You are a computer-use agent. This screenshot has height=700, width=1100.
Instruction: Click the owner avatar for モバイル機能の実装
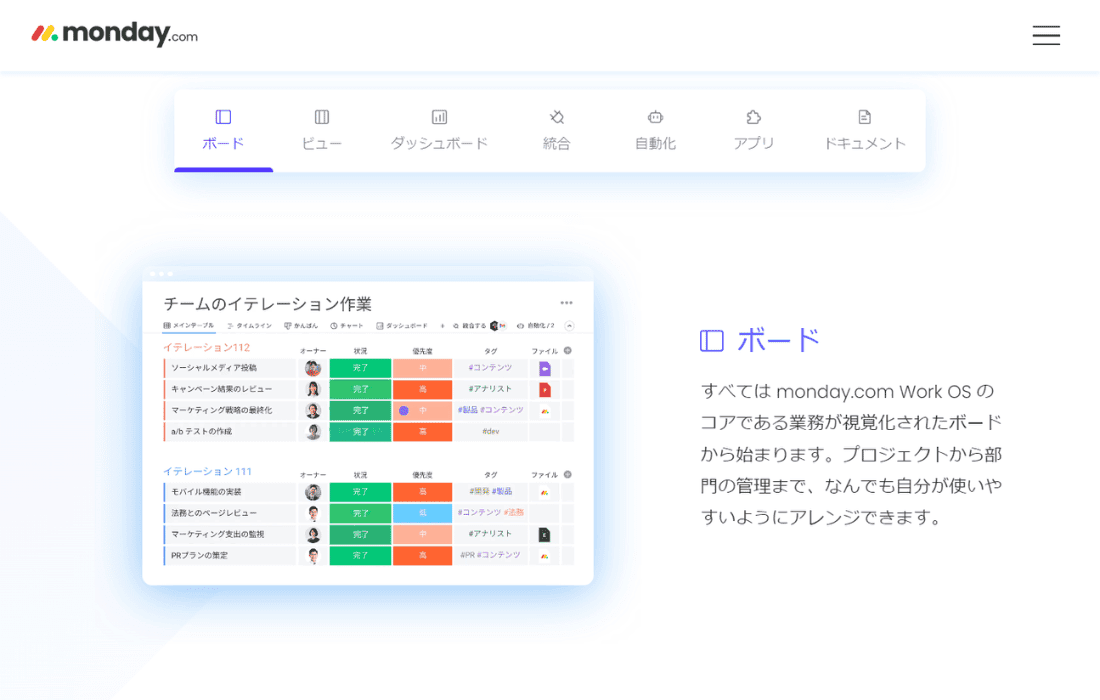tap(313, 492)
